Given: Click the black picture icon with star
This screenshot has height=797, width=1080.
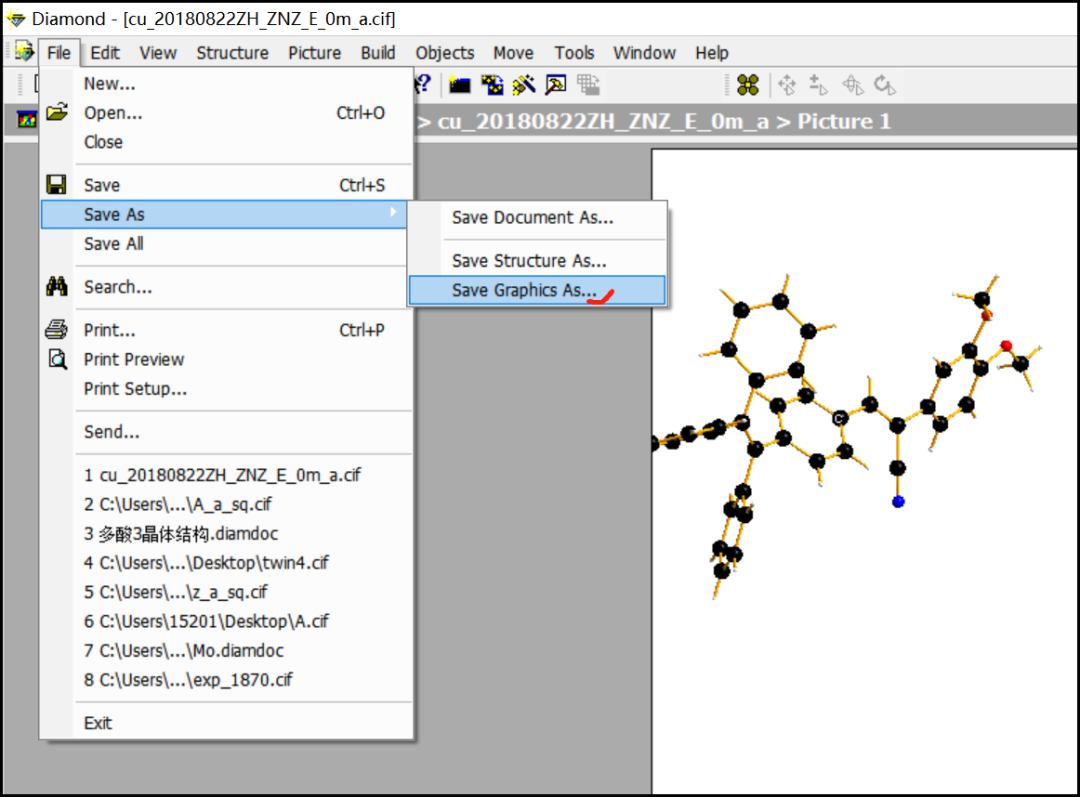Looking at the screenshot, I should coord(459,85).
